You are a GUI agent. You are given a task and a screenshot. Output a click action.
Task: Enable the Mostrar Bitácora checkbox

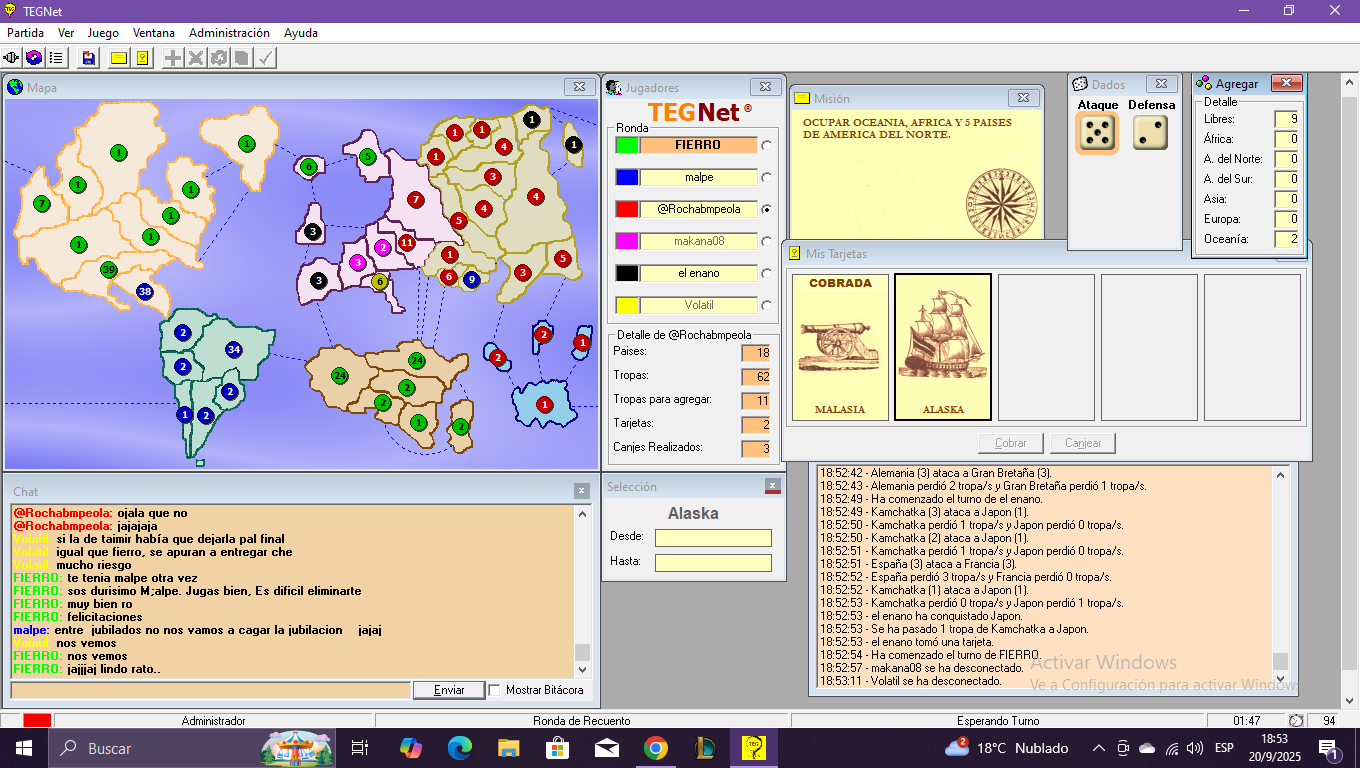tap(494, 690)
